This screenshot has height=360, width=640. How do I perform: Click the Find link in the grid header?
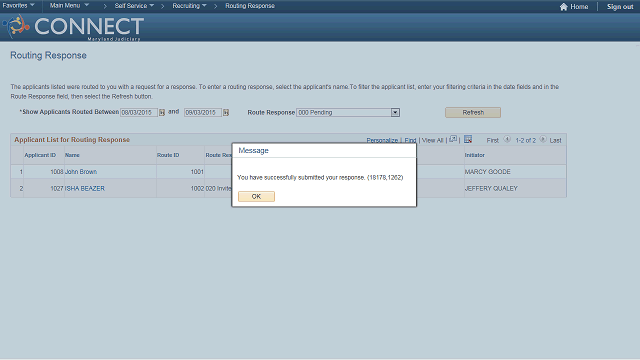coord(410,140)
